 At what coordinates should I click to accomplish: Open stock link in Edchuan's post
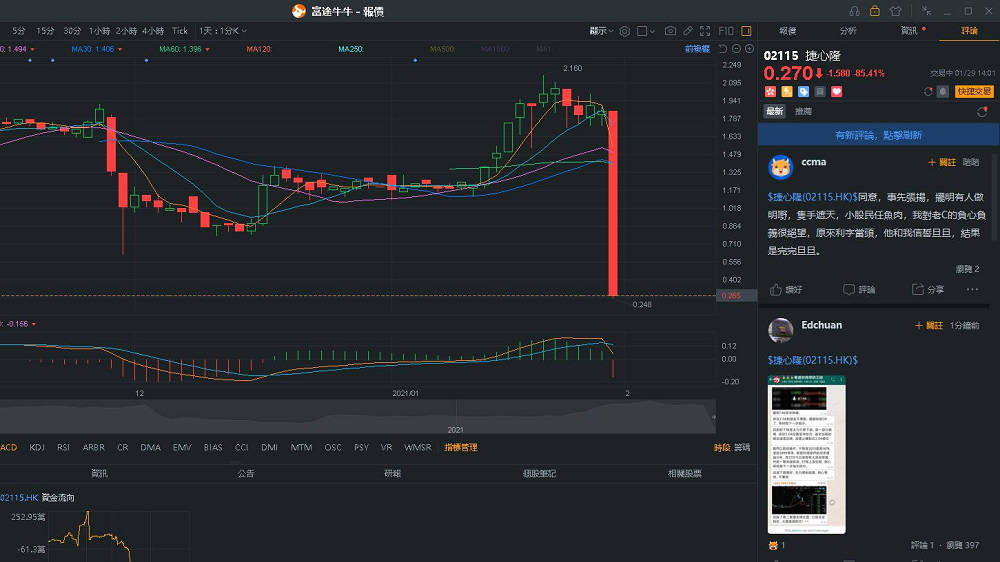tap(812, 360)
